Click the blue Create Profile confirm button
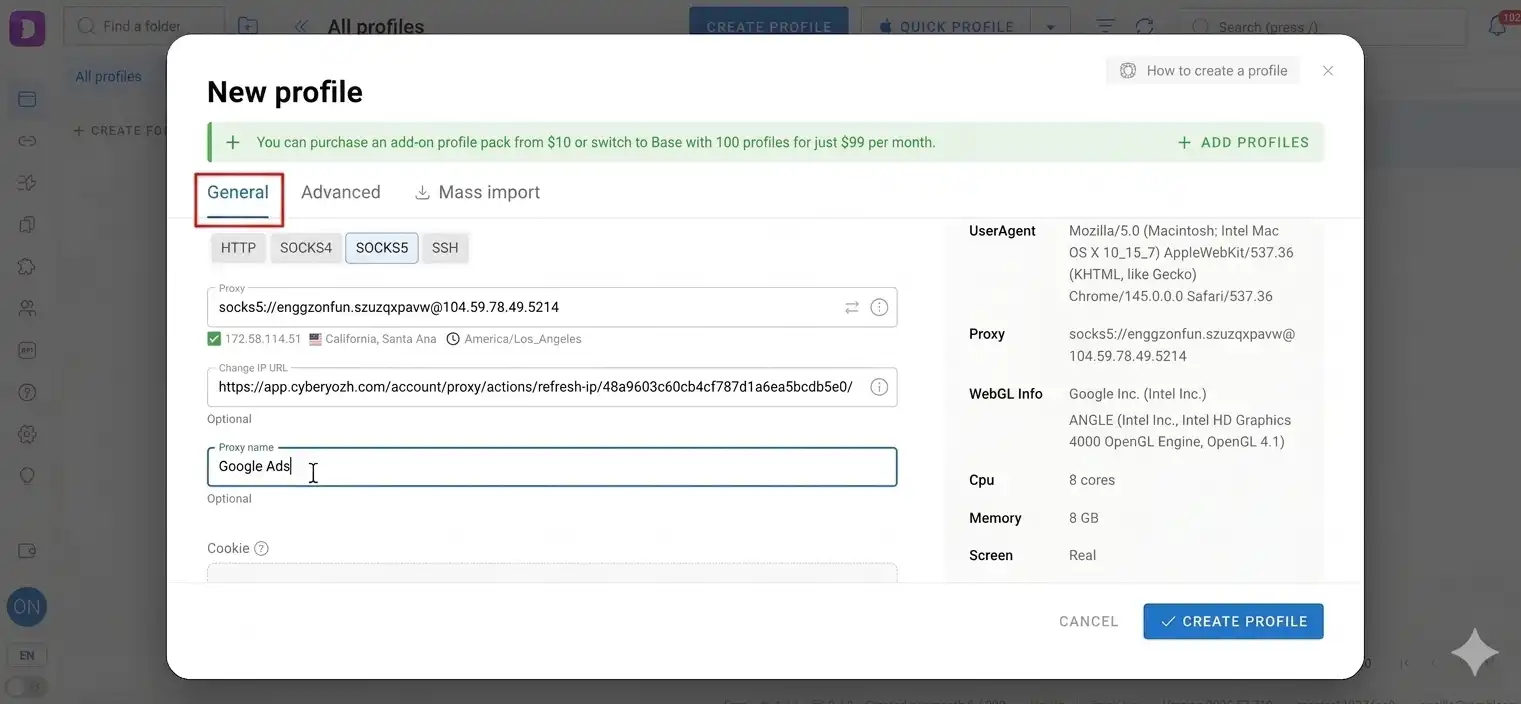 point(1233,621)
